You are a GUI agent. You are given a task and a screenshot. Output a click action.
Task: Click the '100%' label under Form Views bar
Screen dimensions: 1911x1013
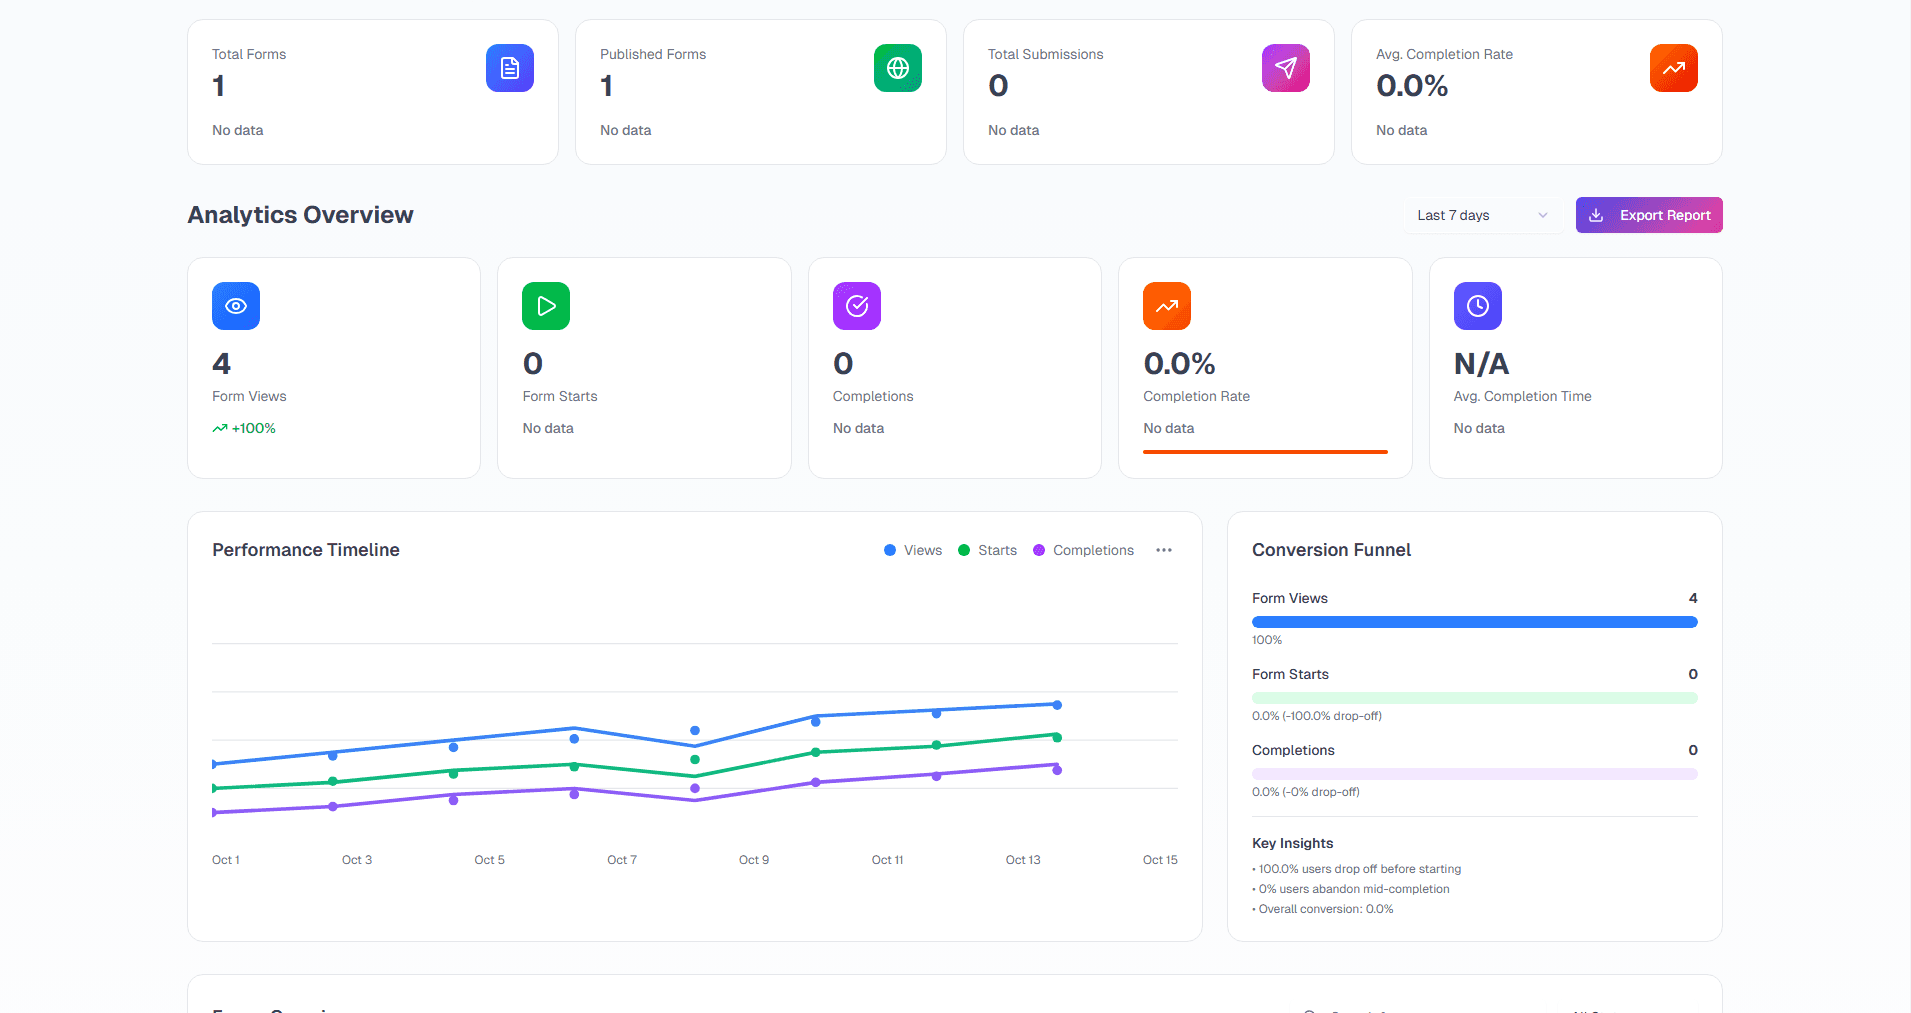tap(1267, 640)
